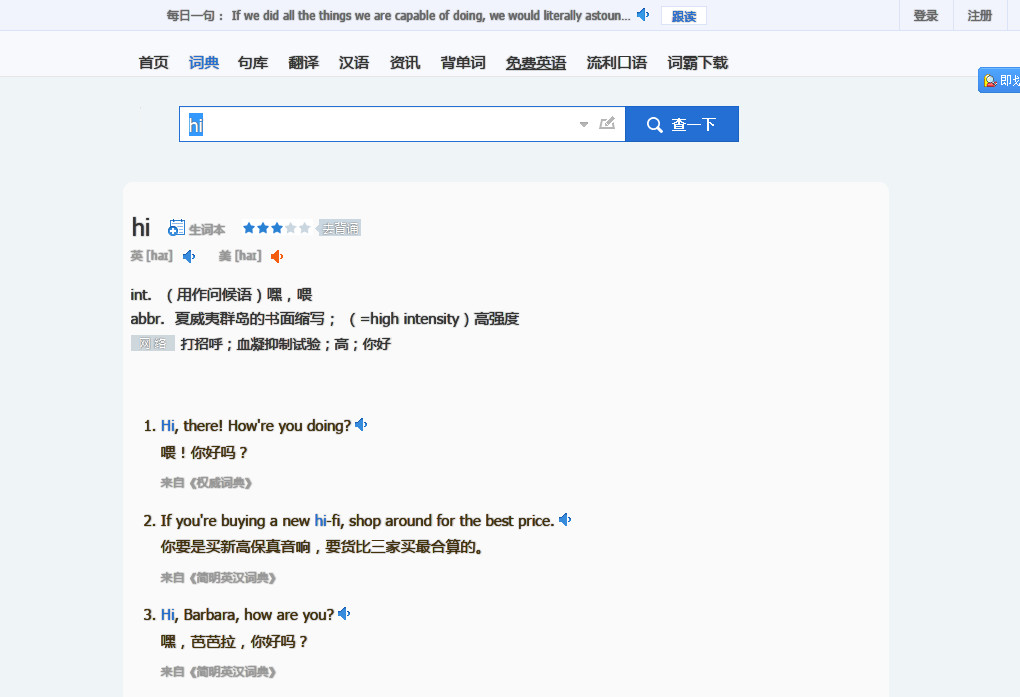Screen dimensions: 1020x697
Task: Play the daily sentence audio speaker
Action: point(643,14)
